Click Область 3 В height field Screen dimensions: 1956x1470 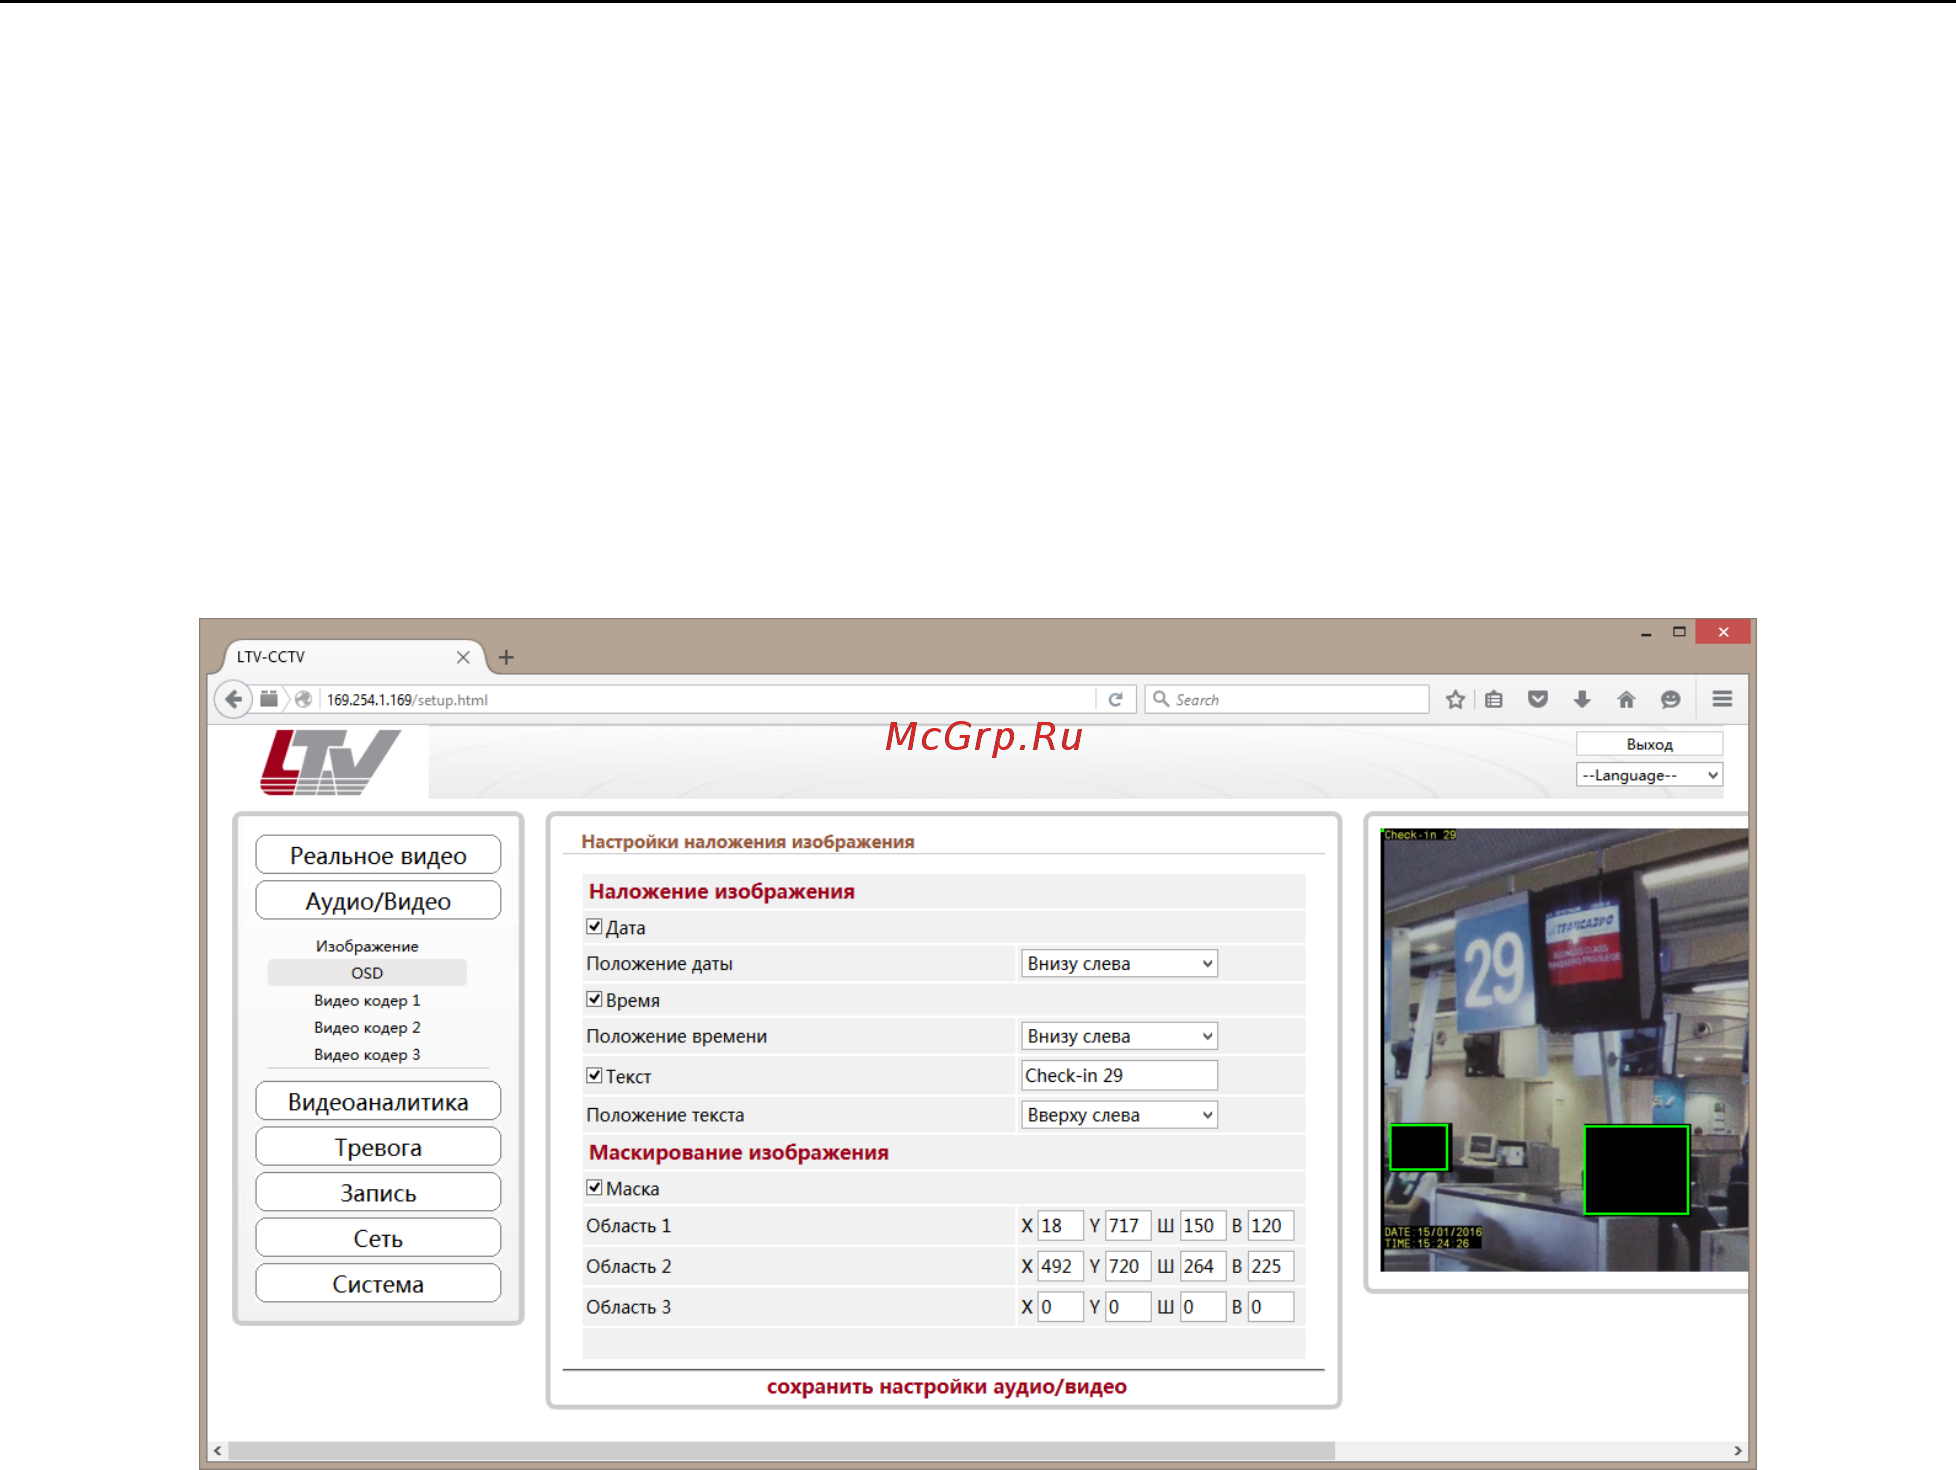[1271, 1306]
